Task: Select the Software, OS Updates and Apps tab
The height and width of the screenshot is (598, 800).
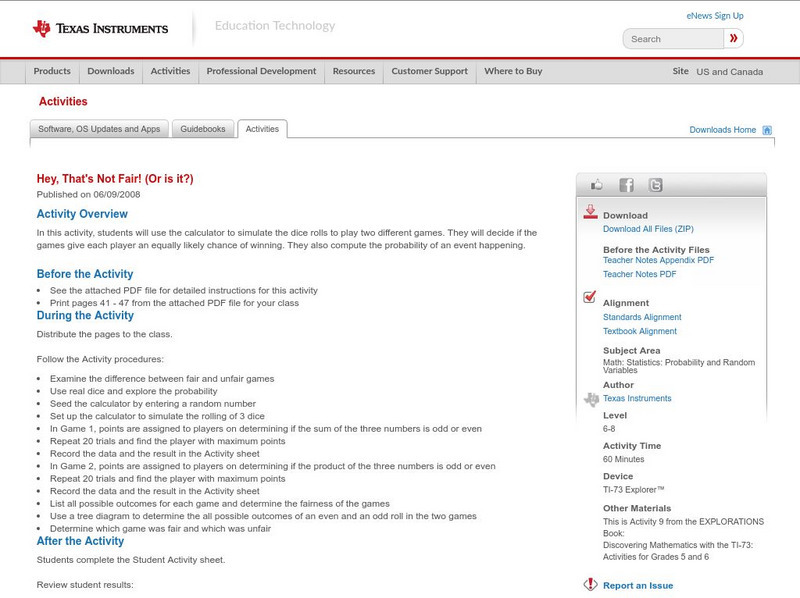Action: tap(99, 129)
